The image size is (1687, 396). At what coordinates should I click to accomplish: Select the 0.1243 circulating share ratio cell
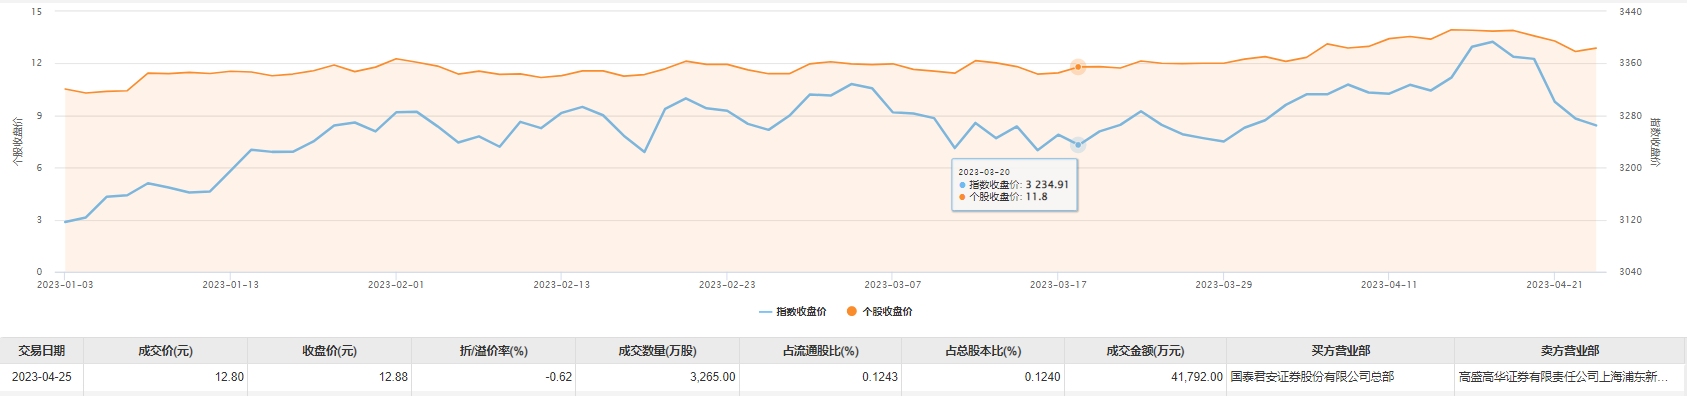point(820,377)
